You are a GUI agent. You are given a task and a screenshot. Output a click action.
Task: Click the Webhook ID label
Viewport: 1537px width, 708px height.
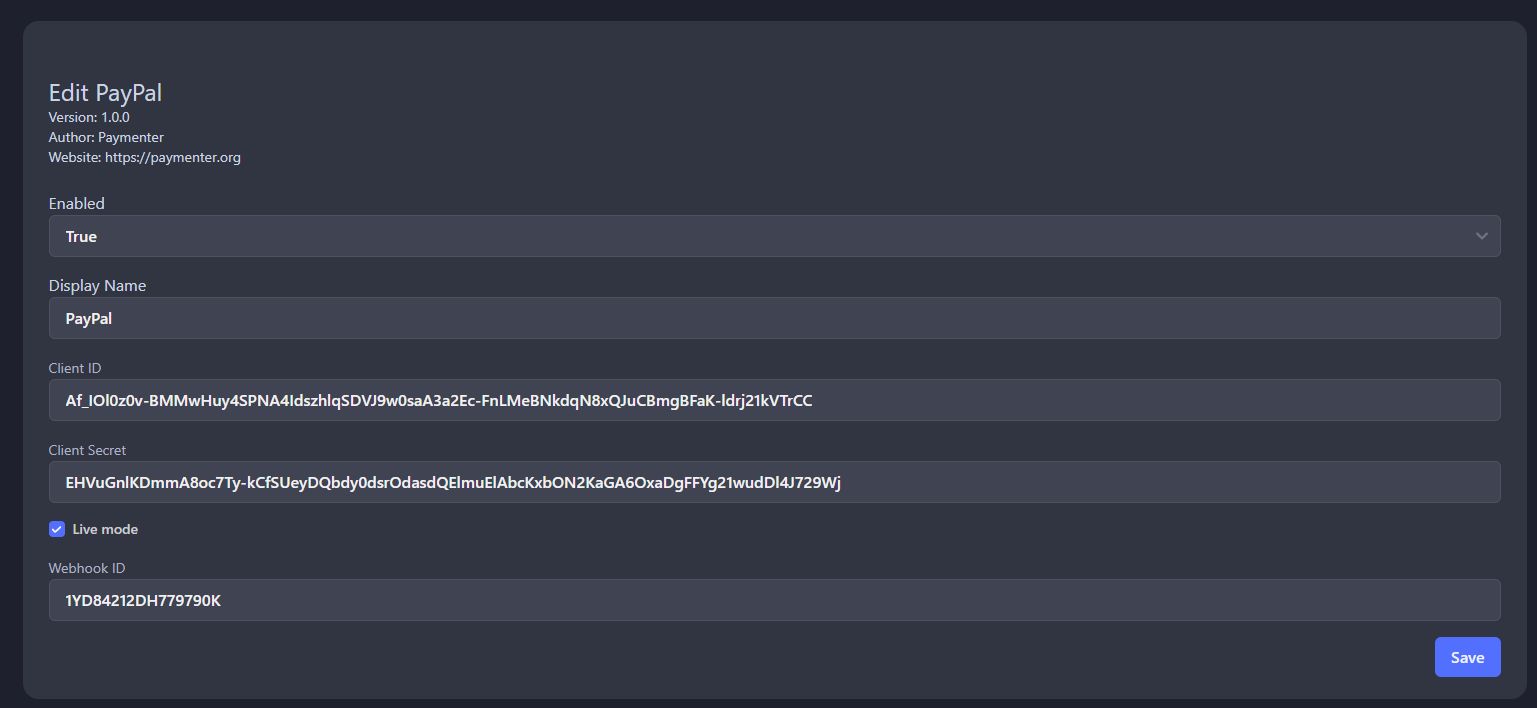click(87, 568)
